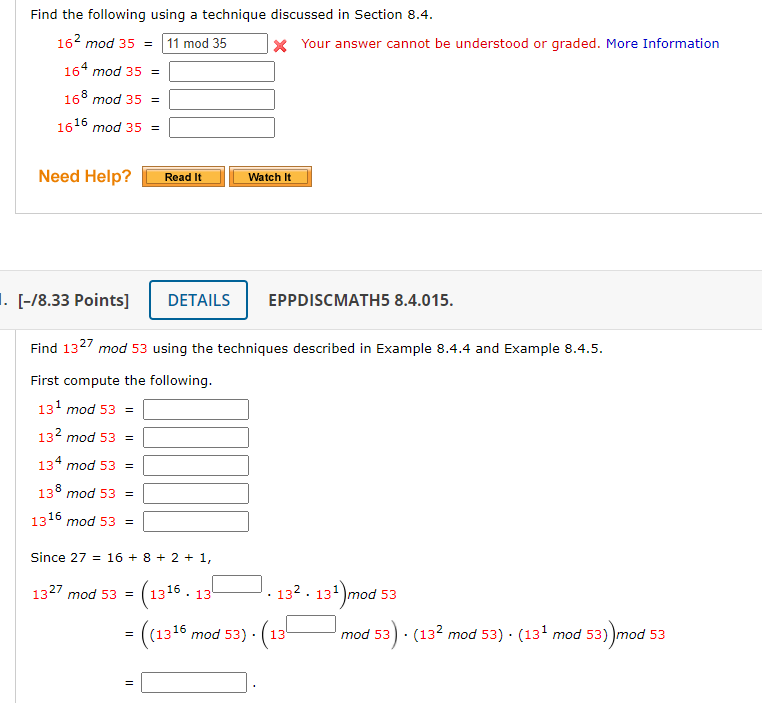Click the 16¹⁶ mod 35 answer field
Viewport: 762px width, 703px height.
222,127
